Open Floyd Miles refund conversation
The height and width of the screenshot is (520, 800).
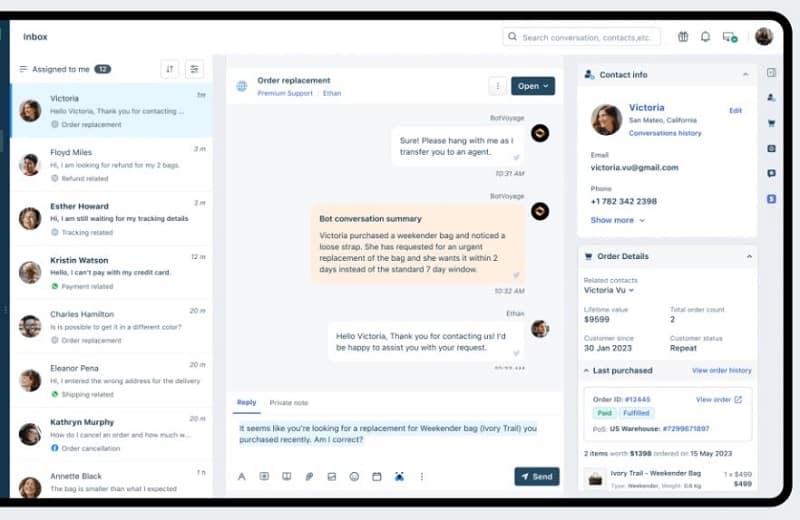(112, 165)
